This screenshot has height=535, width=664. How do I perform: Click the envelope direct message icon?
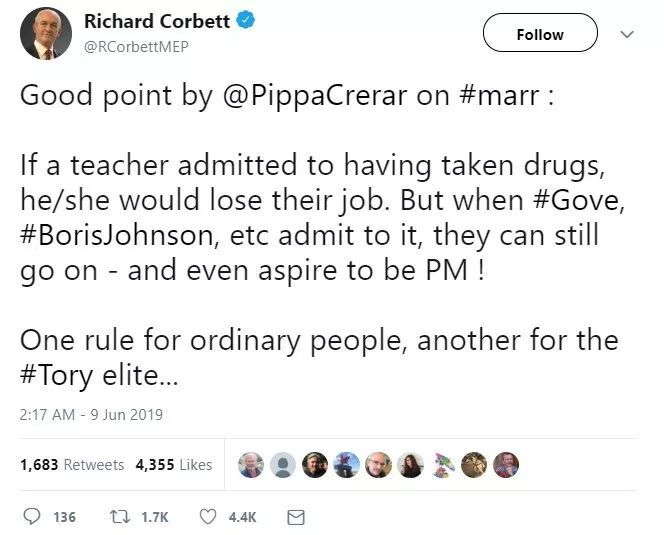click(x=295, y=517)
